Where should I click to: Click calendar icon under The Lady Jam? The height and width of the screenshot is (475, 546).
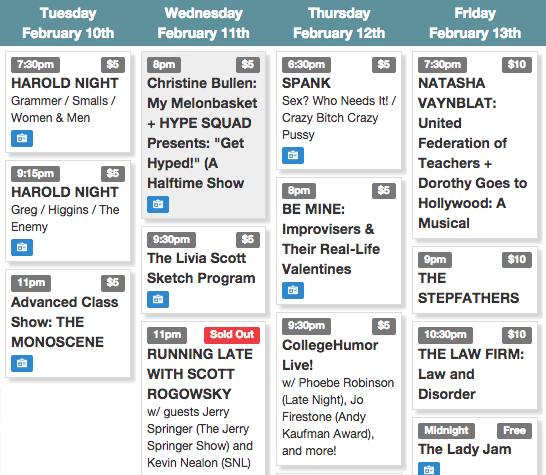pos(429,469)
